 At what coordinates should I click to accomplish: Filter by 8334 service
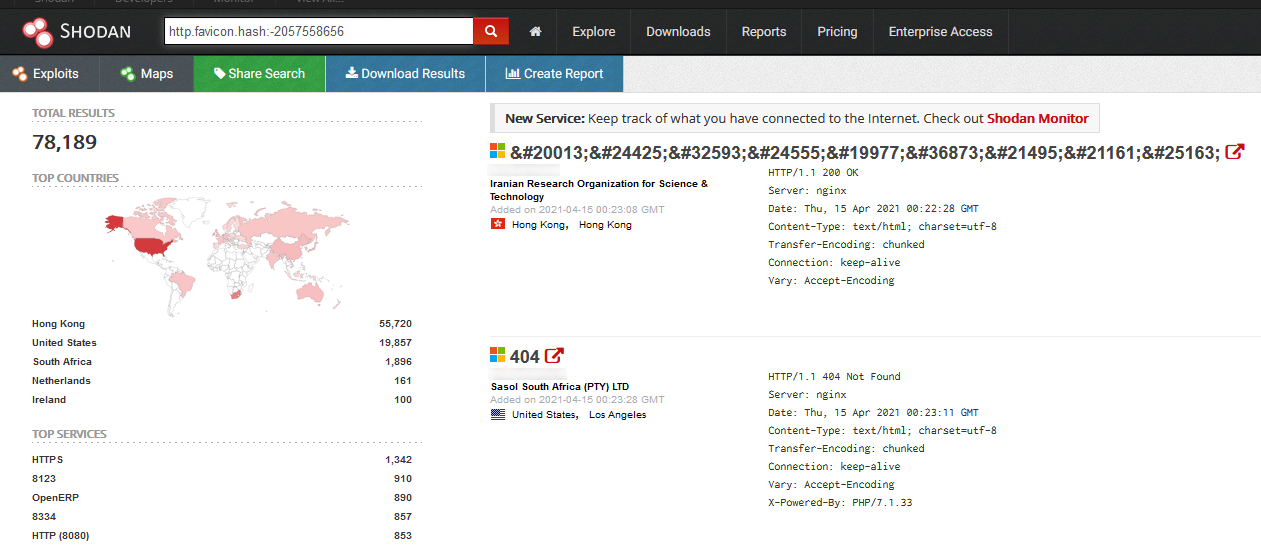tap(43, 517)
